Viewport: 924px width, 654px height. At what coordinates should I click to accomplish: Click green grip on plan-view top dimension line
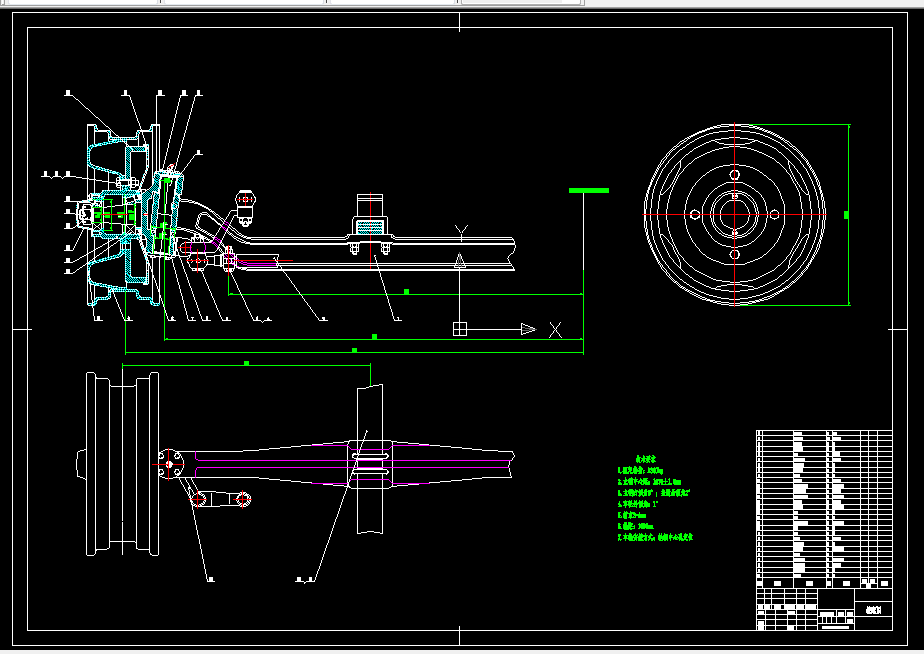[246, 363]
